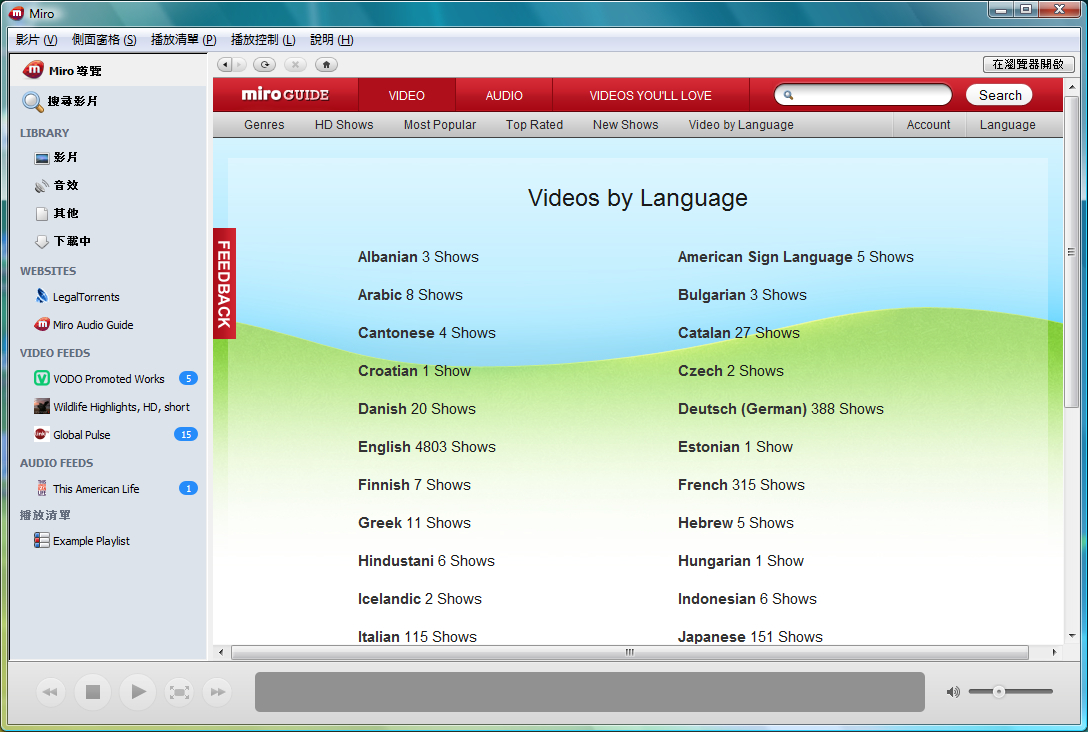Open Albanian 3 Shows link

click(x=418, y=257)
